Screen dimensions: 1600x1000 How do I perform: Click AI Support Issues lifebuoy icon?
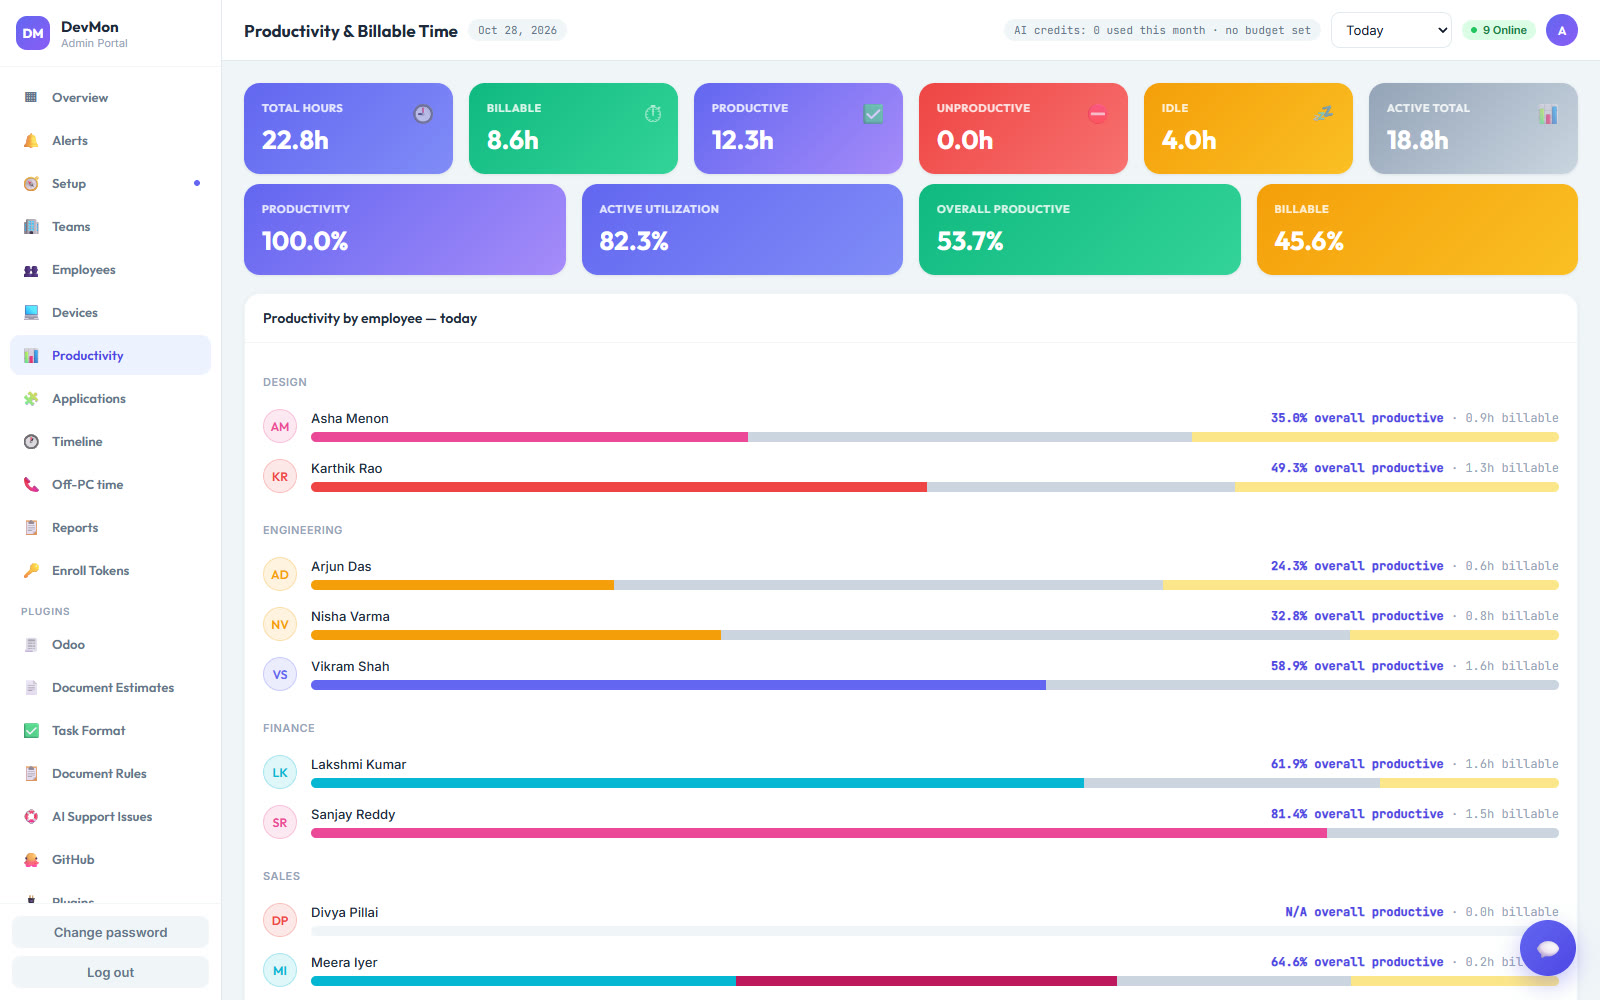[31, 817]
